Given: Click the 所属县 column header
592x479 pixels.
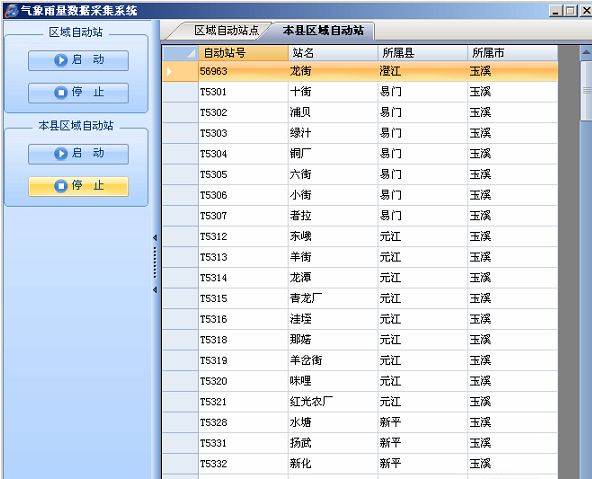Looking at the screenshot, I should [423, 53].
